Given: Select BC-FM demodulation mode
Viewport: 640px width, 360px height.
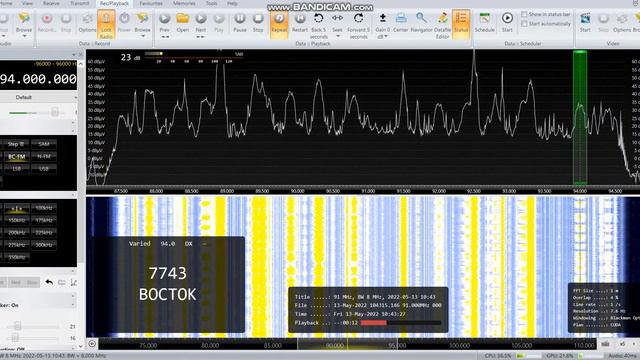Looking at the screenshot, I should (17, 156).
